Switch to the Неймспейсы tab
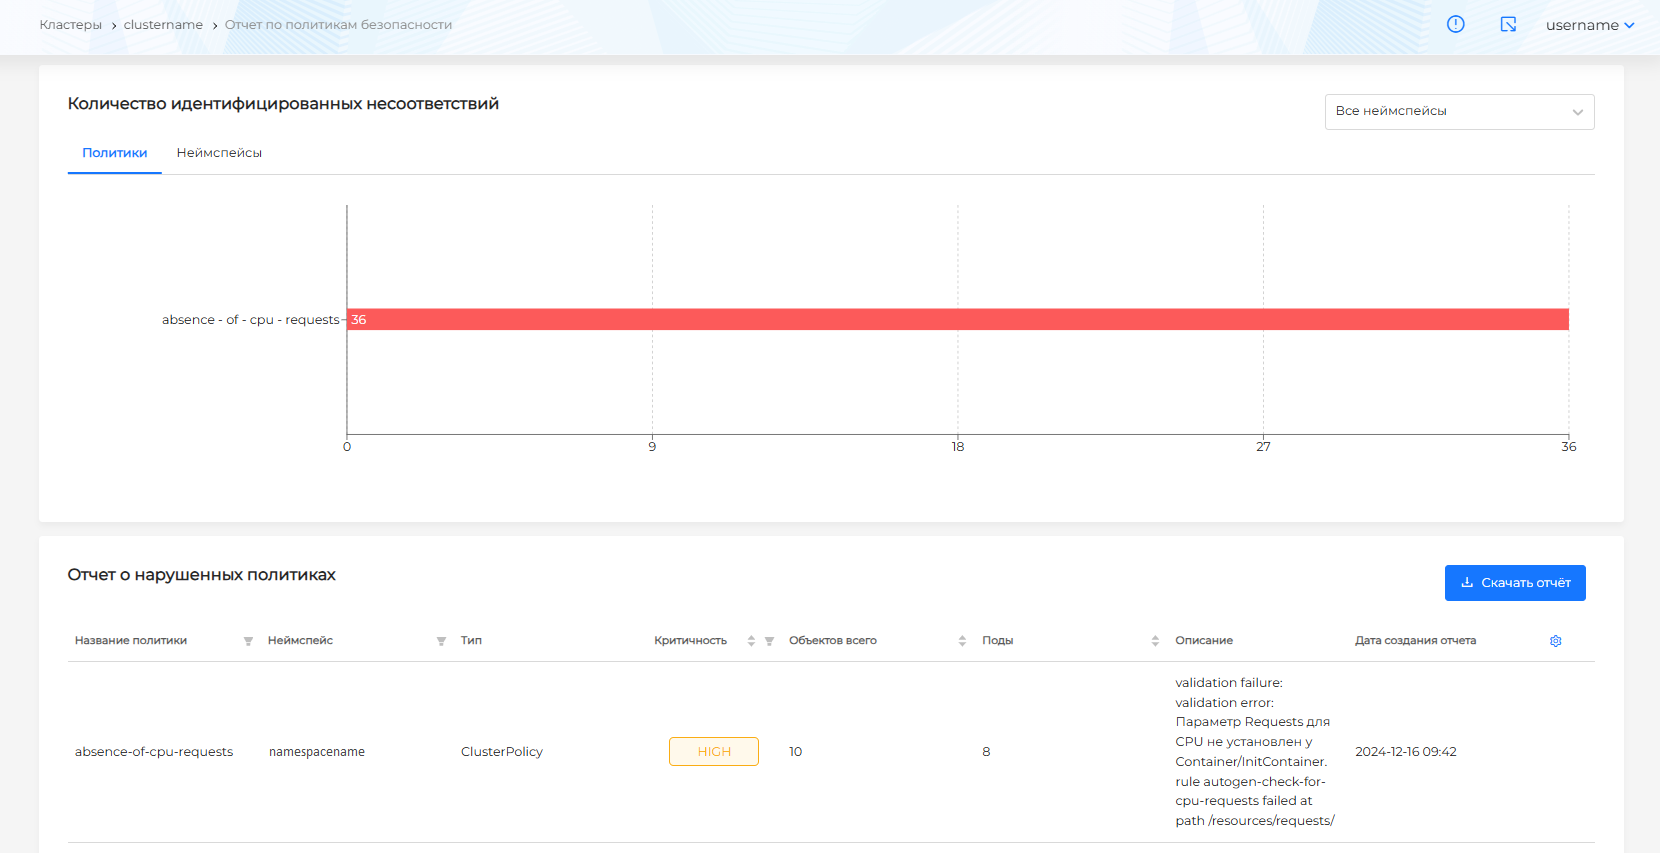Image resolution: width=1660 pixels, height=853 pixels. point(219,153)
